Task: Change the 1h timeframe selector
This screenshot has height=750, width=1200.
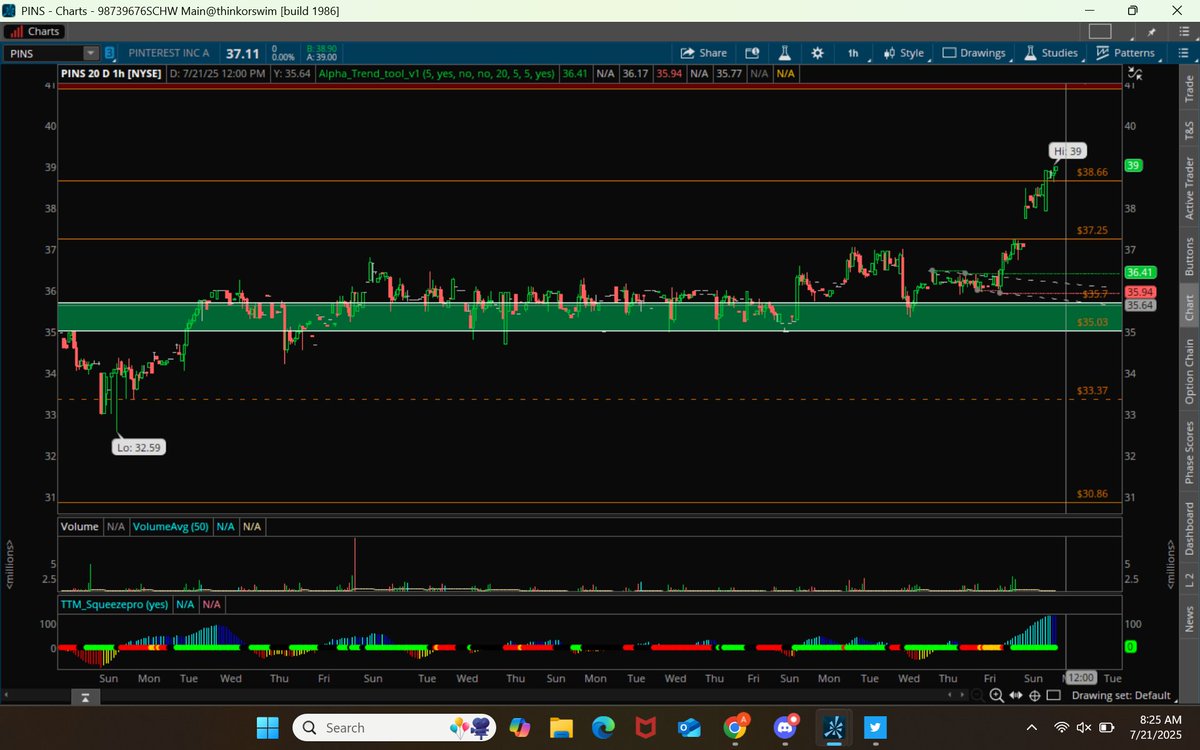Action: tap(853, 53)
